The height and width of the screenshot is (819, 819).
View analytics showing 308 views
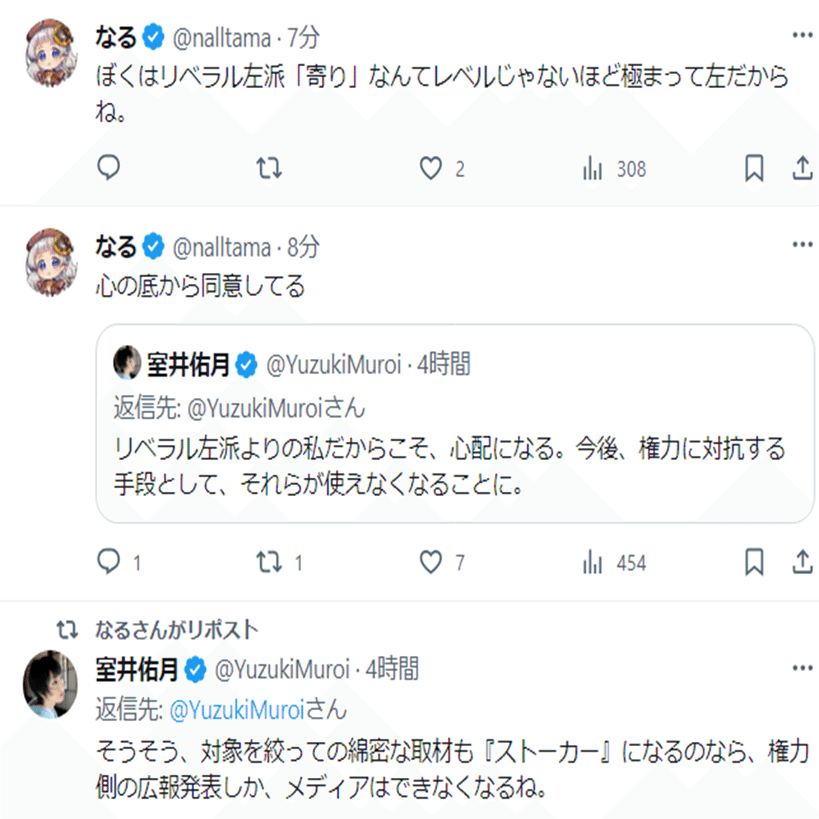[592, 168]
